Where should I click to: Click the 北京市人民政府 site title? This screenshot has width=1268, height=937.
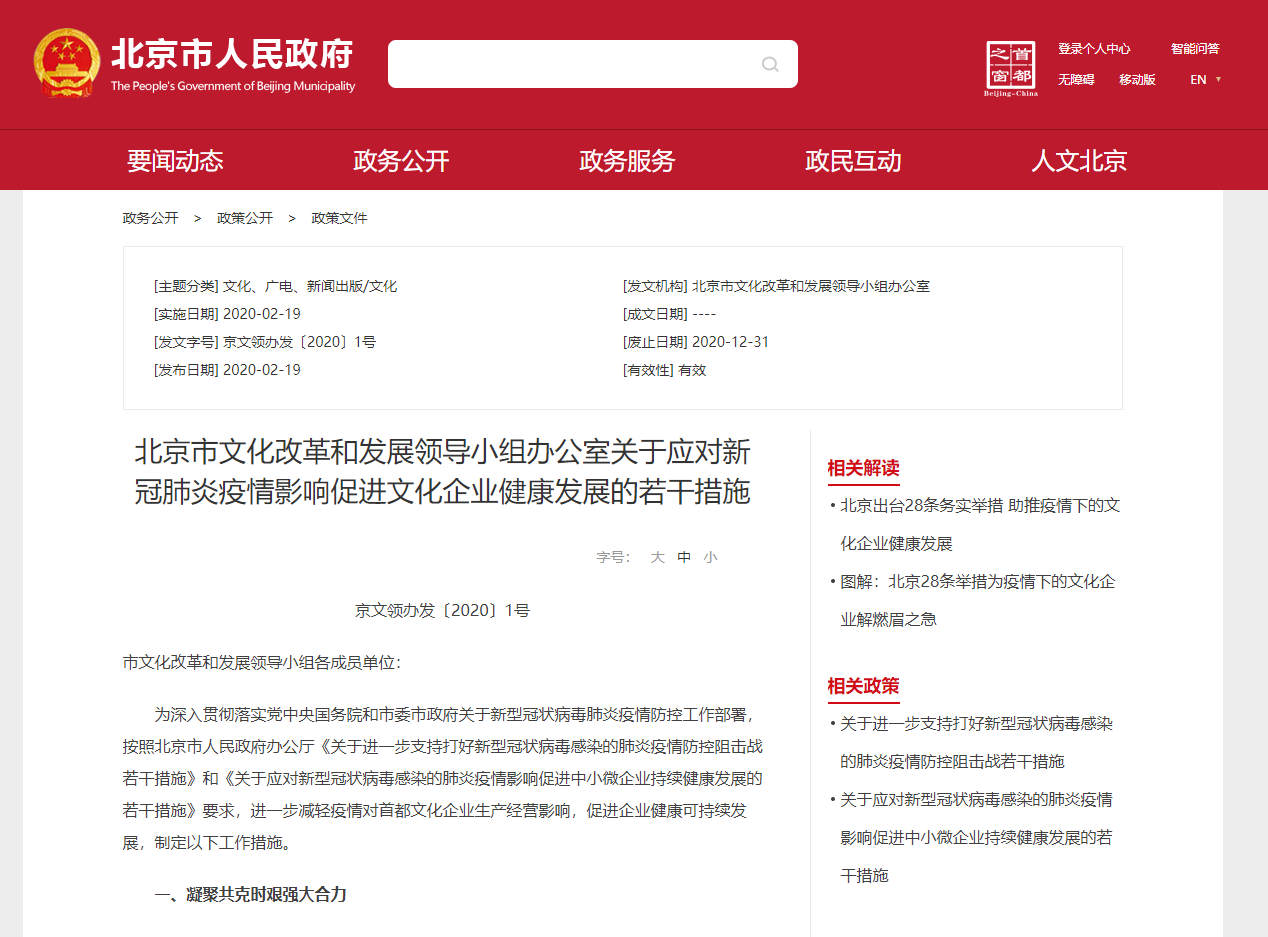[x=232, y=54]
